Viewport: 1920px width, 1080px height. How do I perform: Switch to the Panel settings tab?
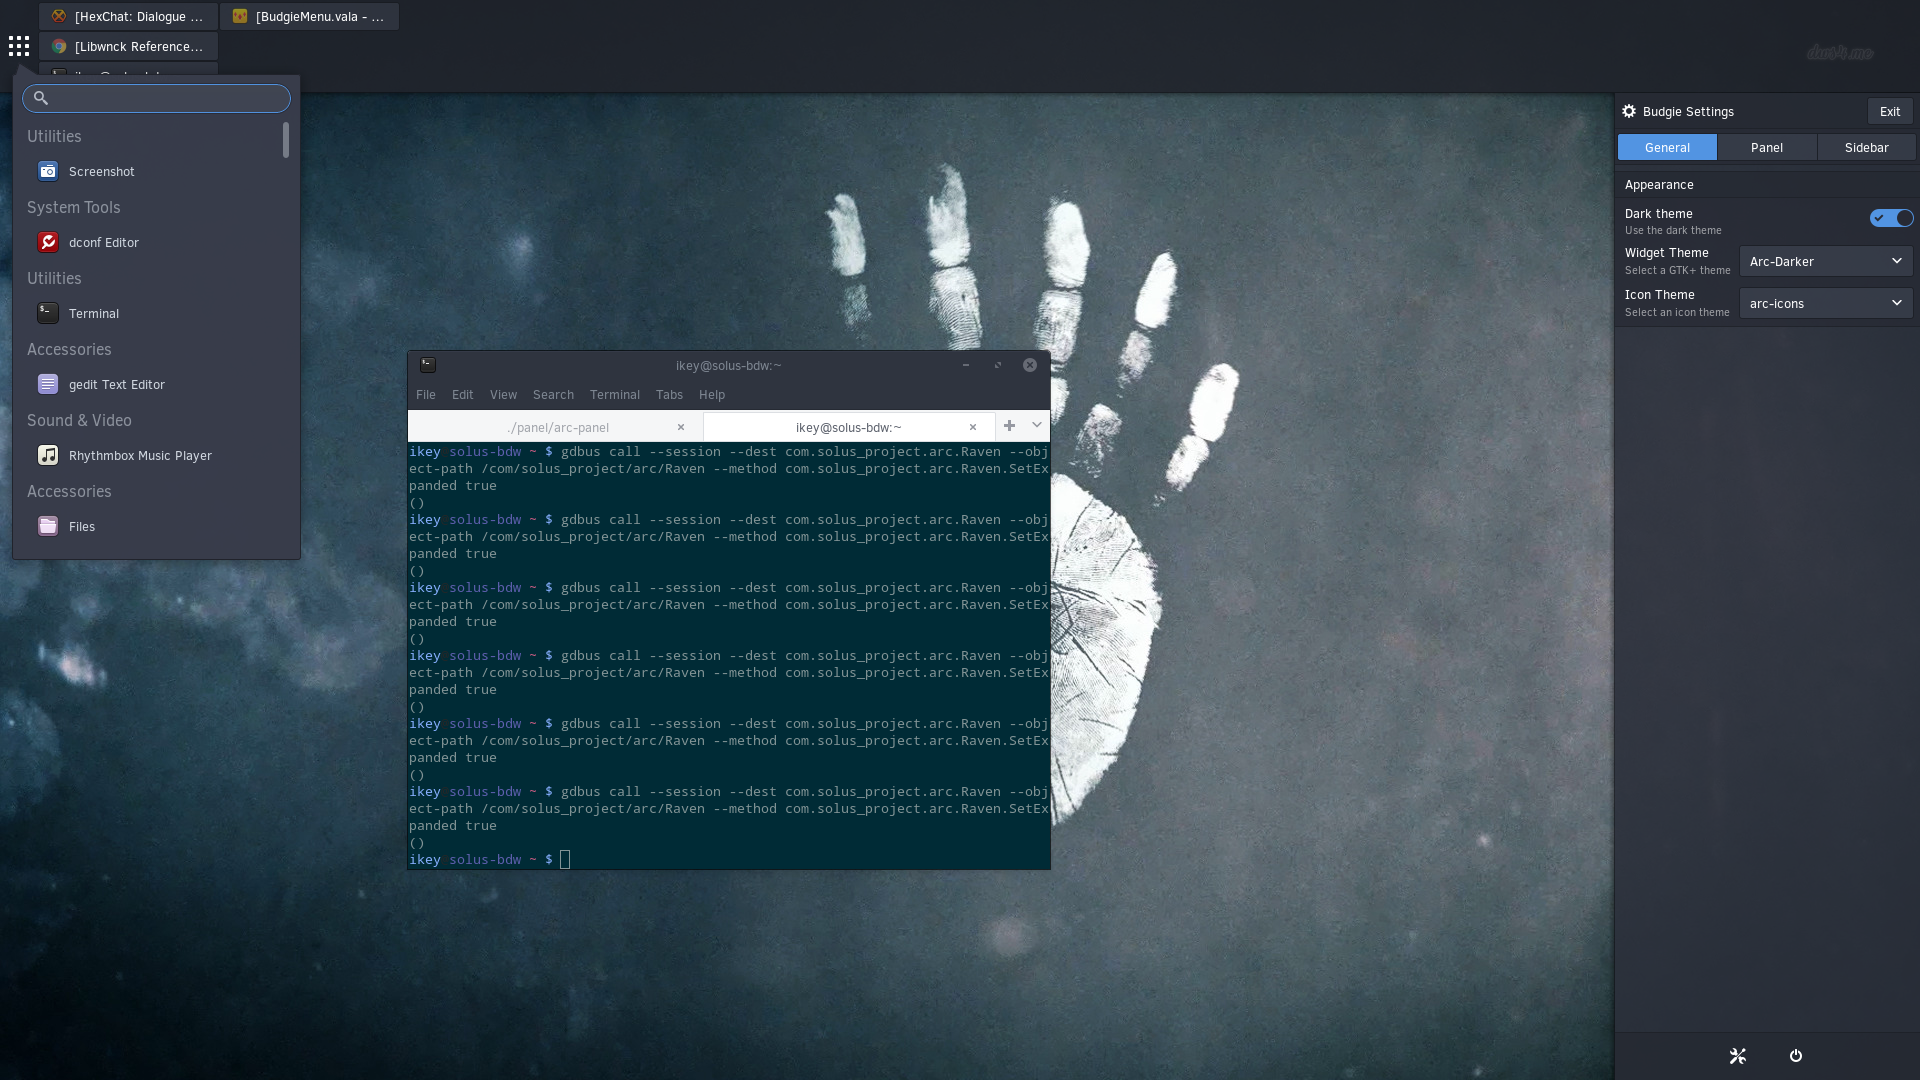coord(1767,147)
